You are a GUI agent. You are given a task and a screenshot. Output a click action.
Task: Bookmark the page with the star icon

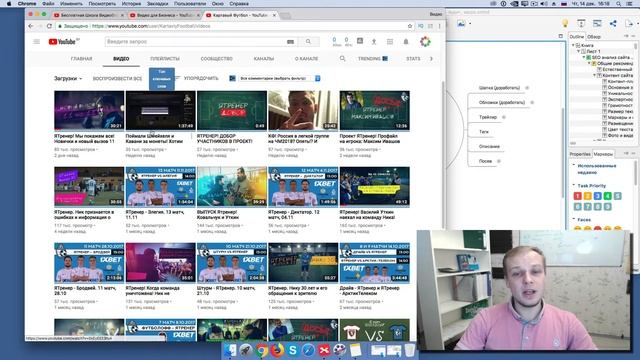point(410,26)
